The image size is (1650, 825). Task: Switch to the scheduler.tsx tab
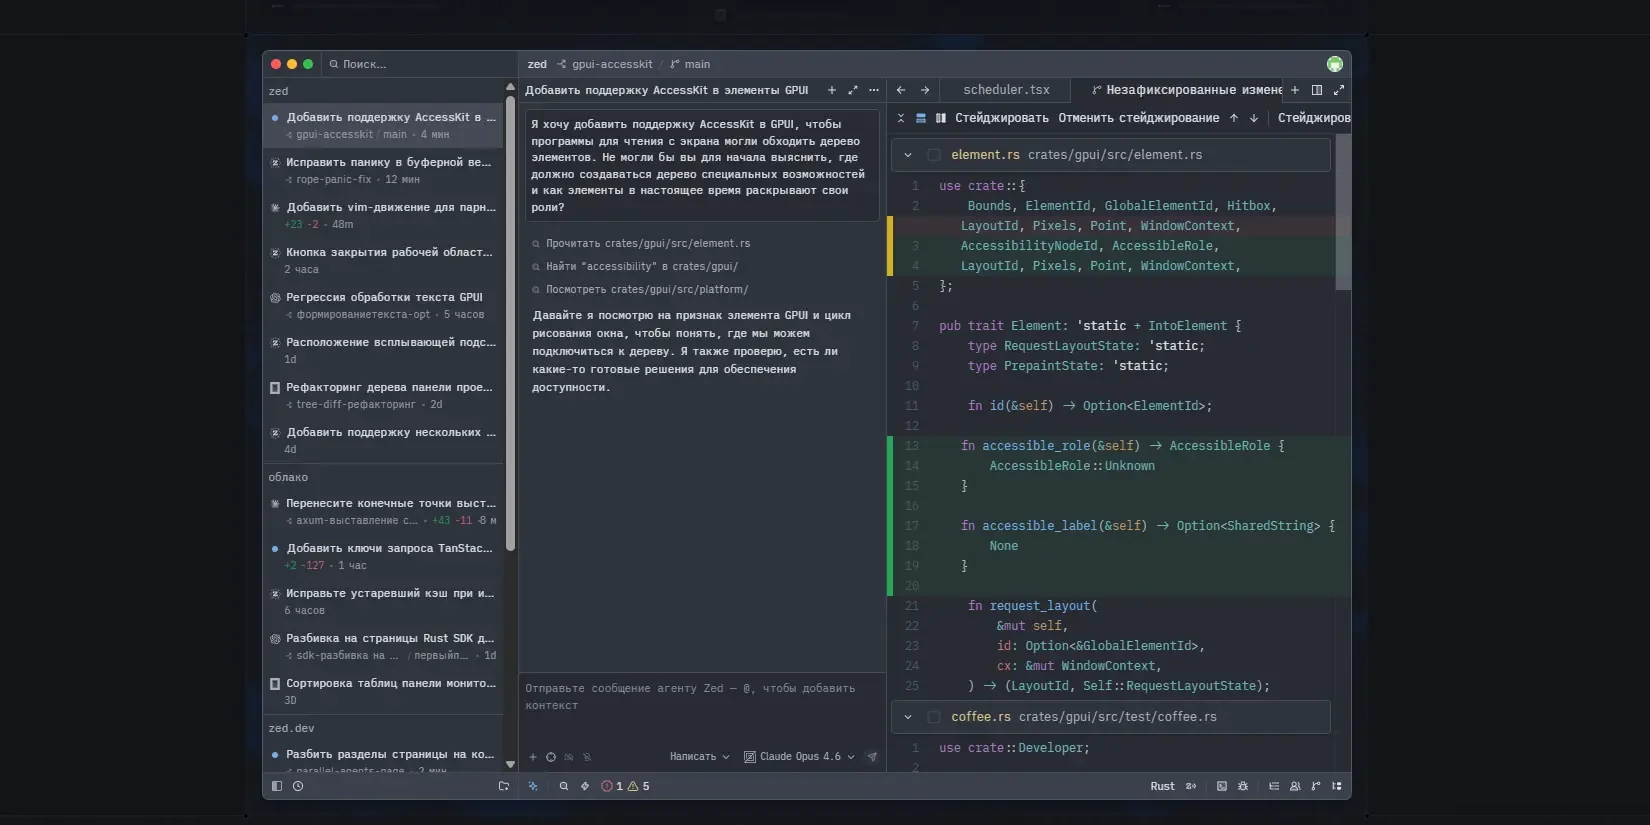point(1006,90)
